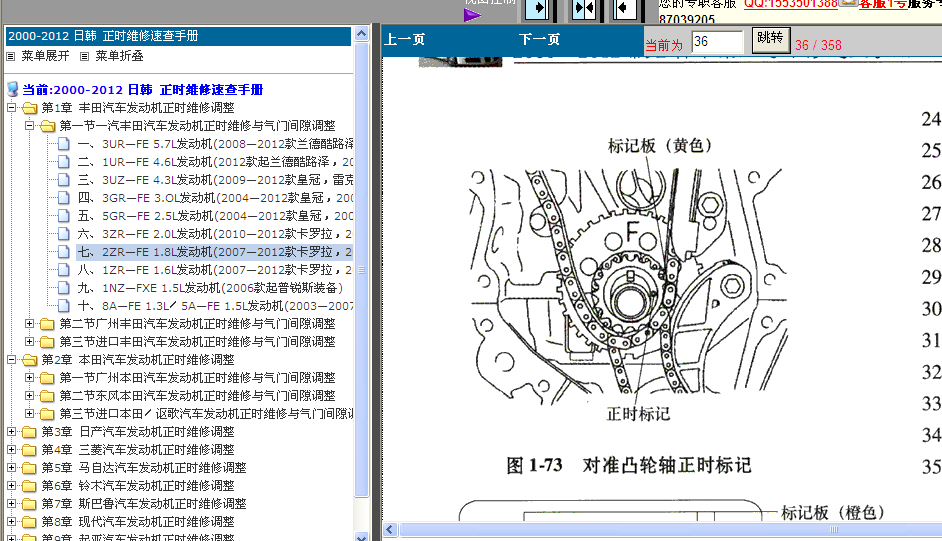Click the 菜单折叠 collapse-all icon
Image resolution: width=942 pixels, height=541 pixels.
(85, 56)
